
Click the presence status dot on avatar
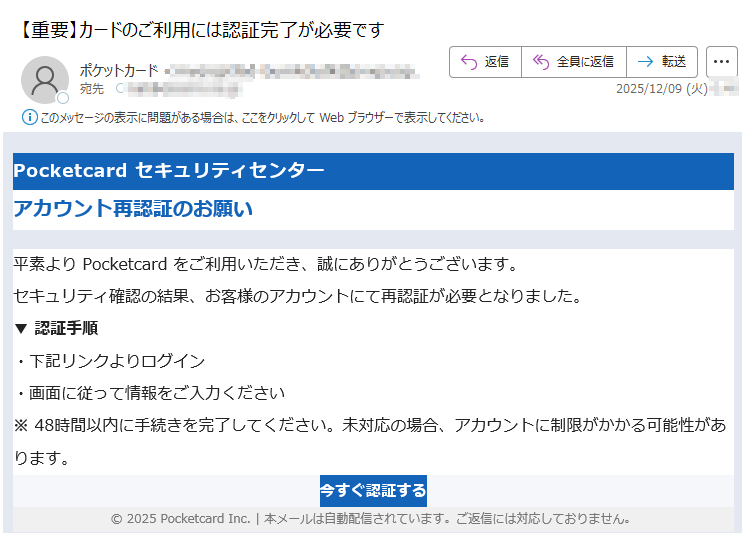[63, 98]
